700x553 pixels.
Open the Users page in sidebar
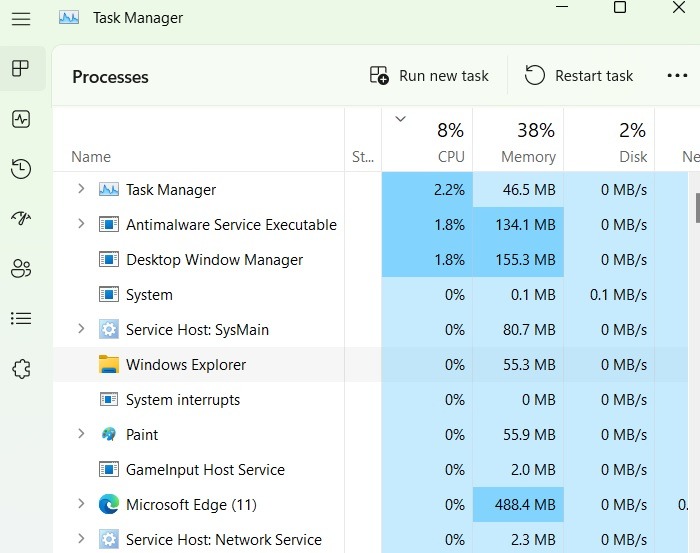(x=21, y=268)
